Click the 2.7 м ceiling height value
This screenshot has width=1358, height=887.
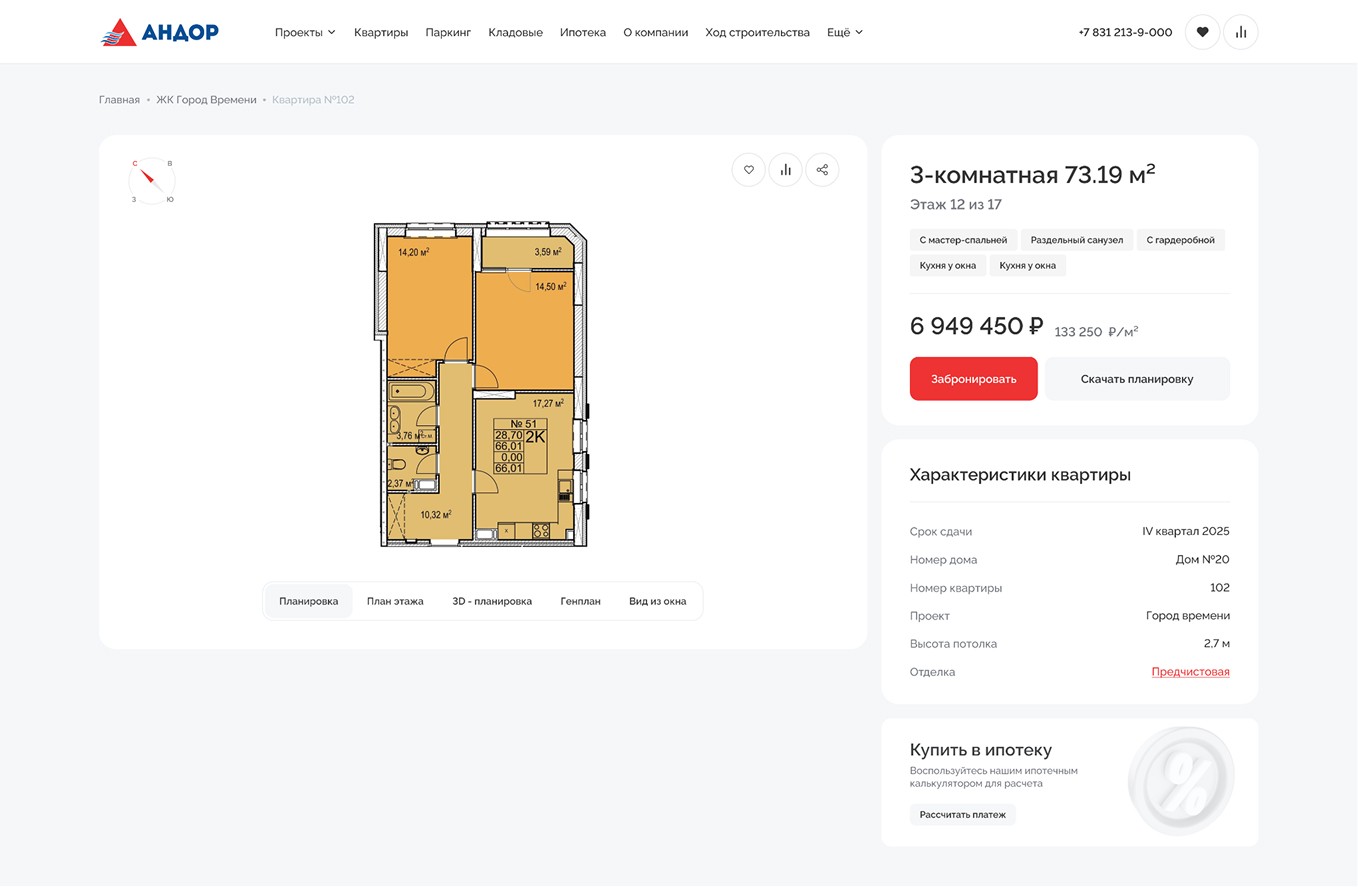(1217, 644)
